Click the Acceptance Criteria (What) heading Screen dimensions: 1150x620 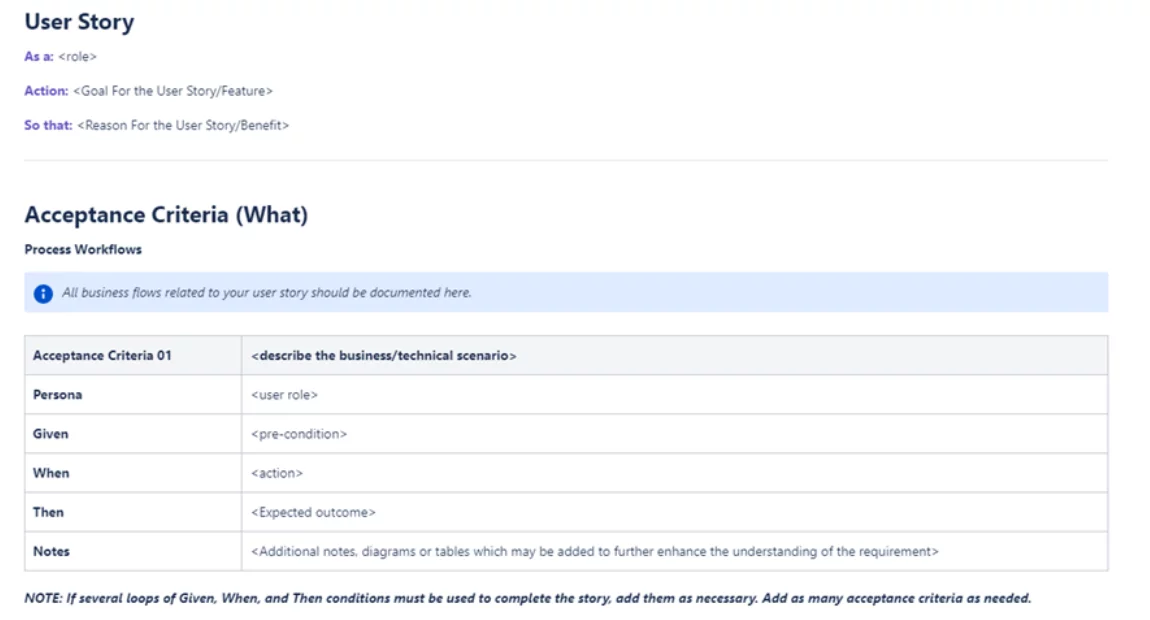tap(166, 215)
